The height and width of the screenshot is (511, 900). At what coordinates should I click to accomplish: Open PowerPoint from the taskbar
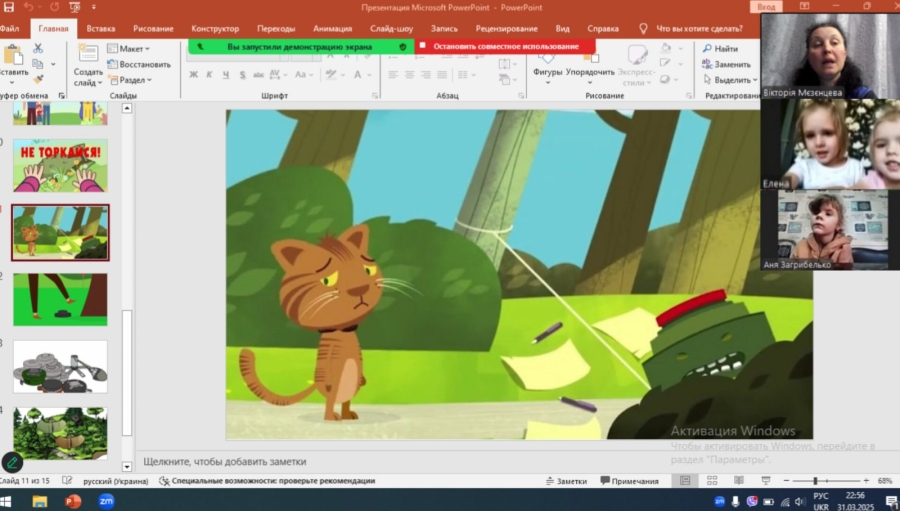72,501
